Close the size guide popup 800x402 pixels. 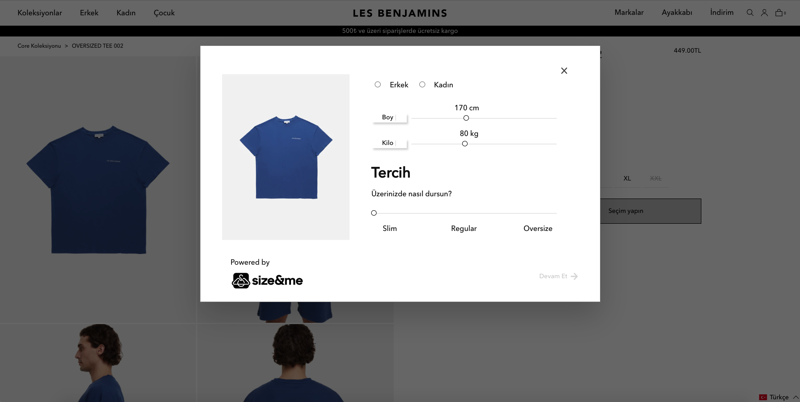pyautogui.click(x=564, y=71)
